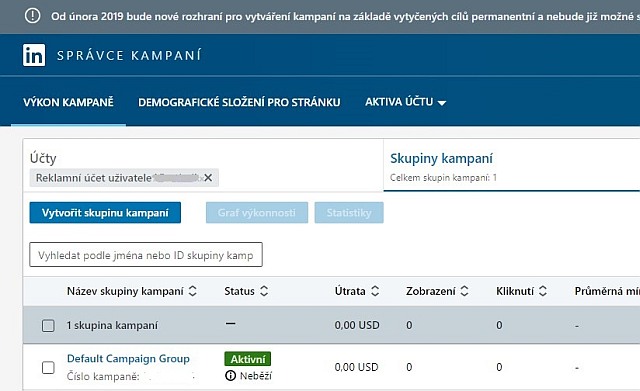The image size is (640, 391).
Task: Click the warning icon in notification banner
Action: click(x=32, y=16)
